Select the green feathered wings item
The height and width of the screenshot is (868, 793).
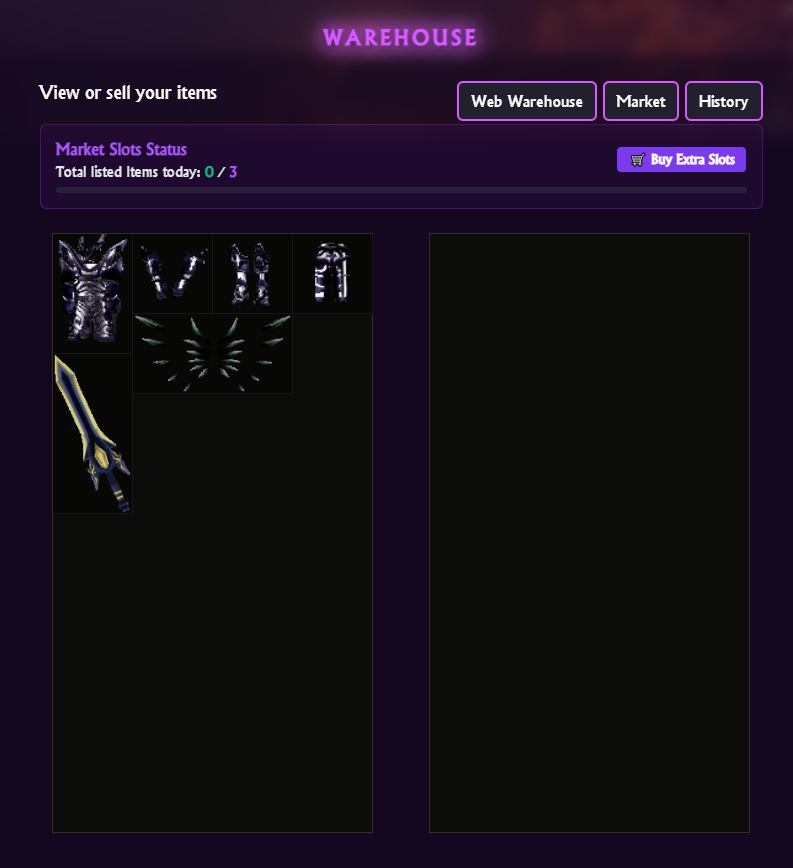tap(212, 354)
